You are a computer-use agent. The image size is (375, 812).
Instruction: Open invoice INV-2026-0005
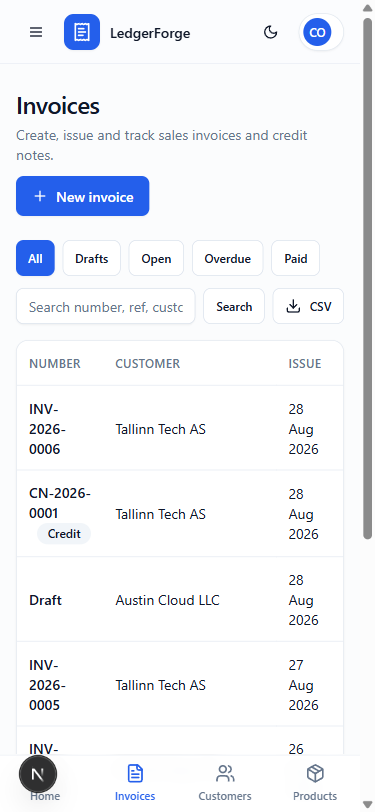coord(48,685)
